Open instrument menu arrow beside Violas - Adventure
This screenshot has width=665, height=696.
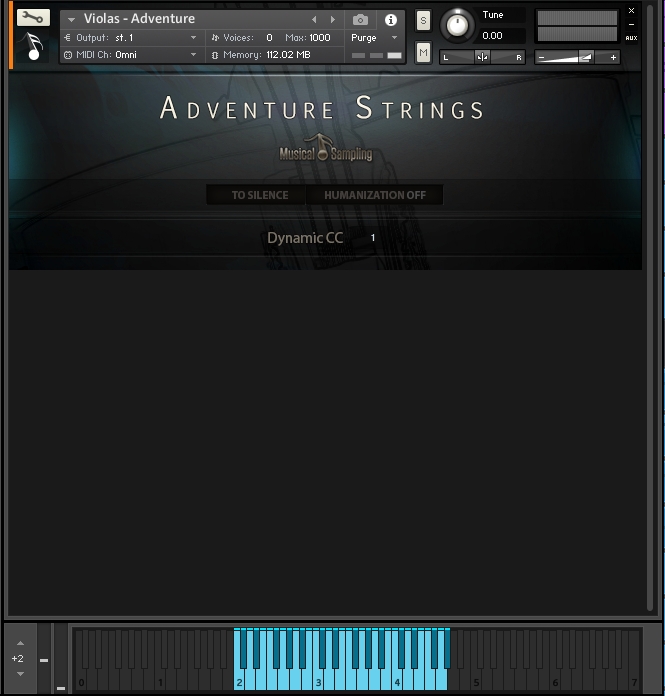[71, 20]
